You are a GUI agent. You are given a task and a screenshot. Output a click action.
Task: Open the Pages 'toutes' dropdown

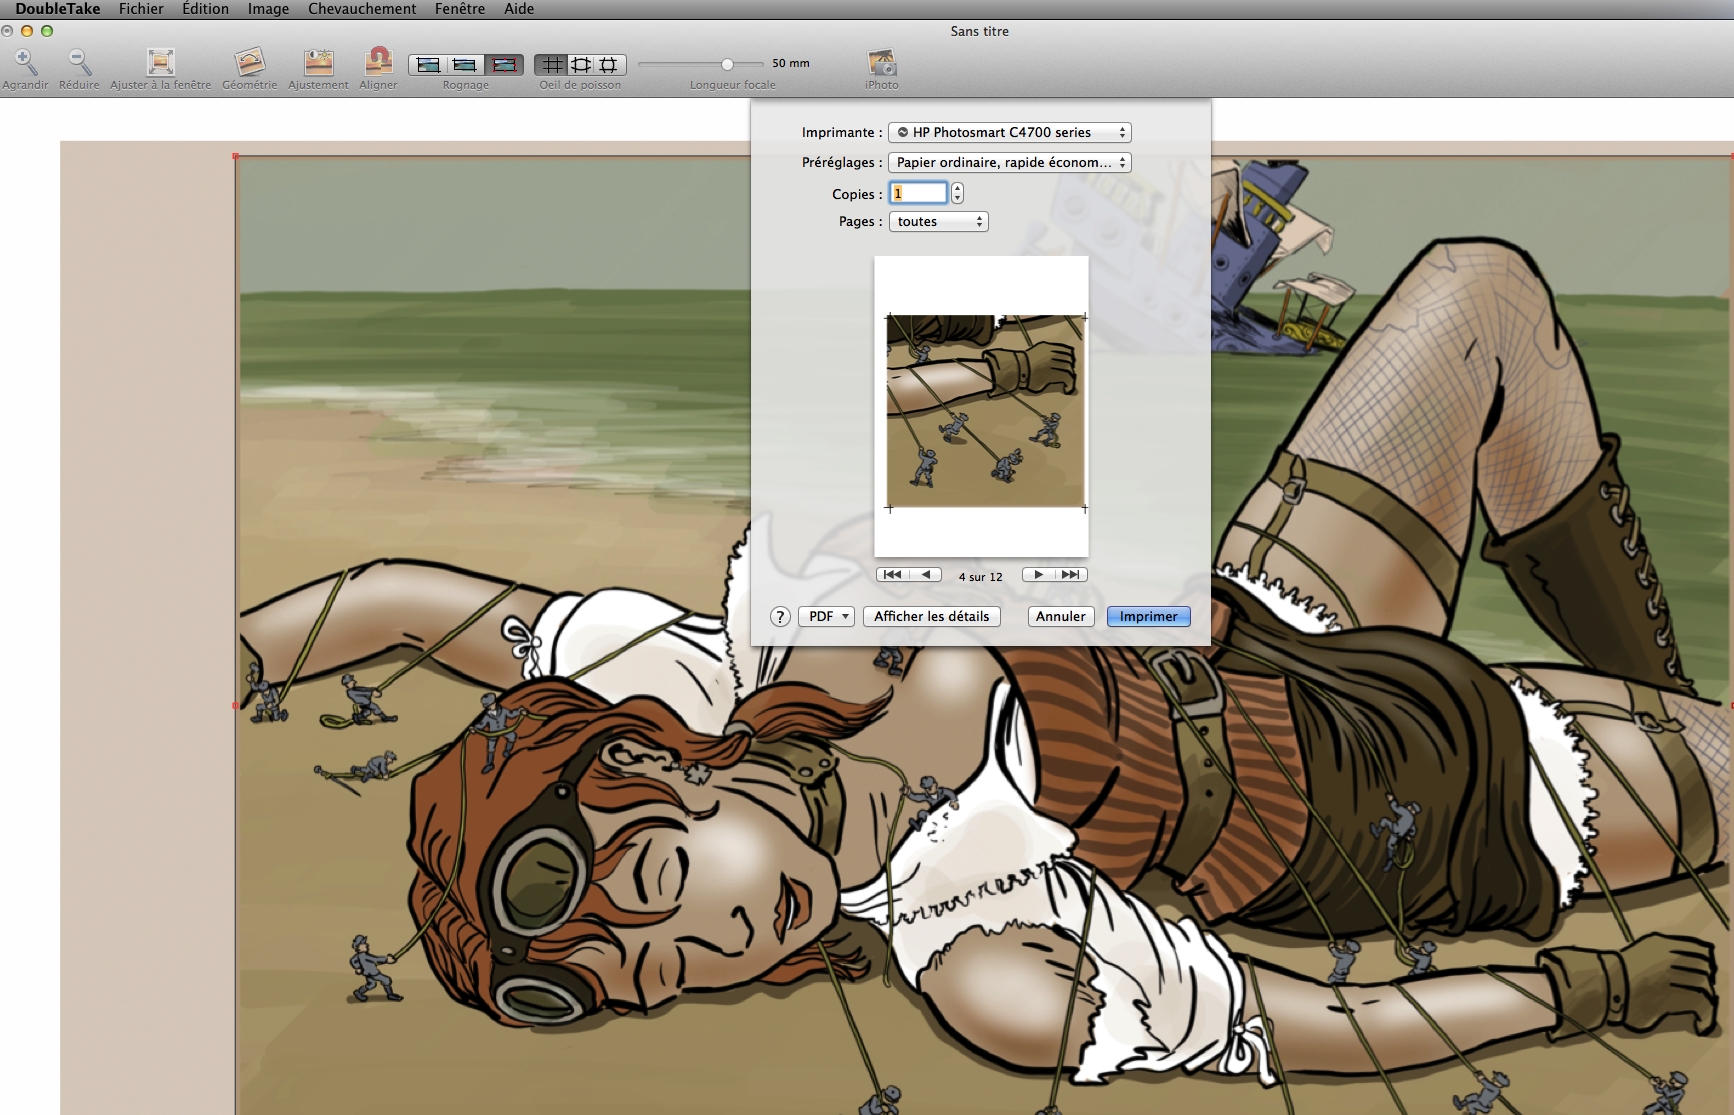click(x=939, y=221)
